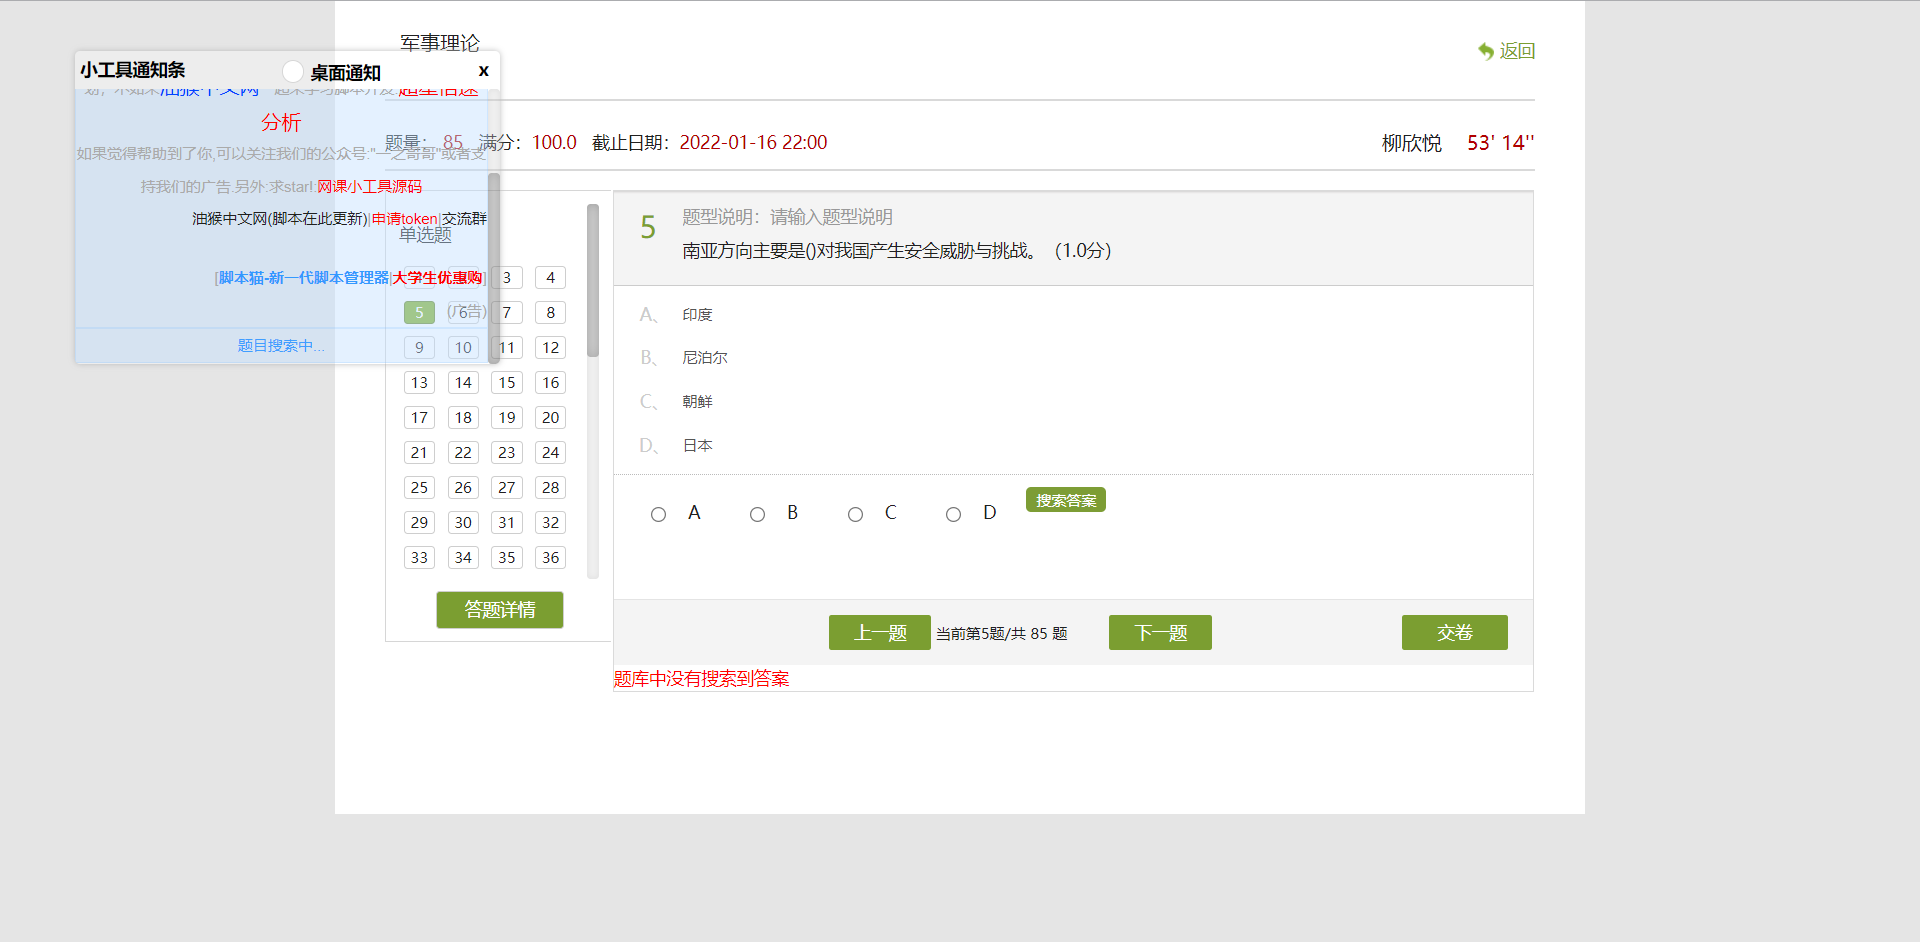The height and width of the screenshot is (942, 1920).
Task: Jump to question 10
Action: (x=463, y=348)
